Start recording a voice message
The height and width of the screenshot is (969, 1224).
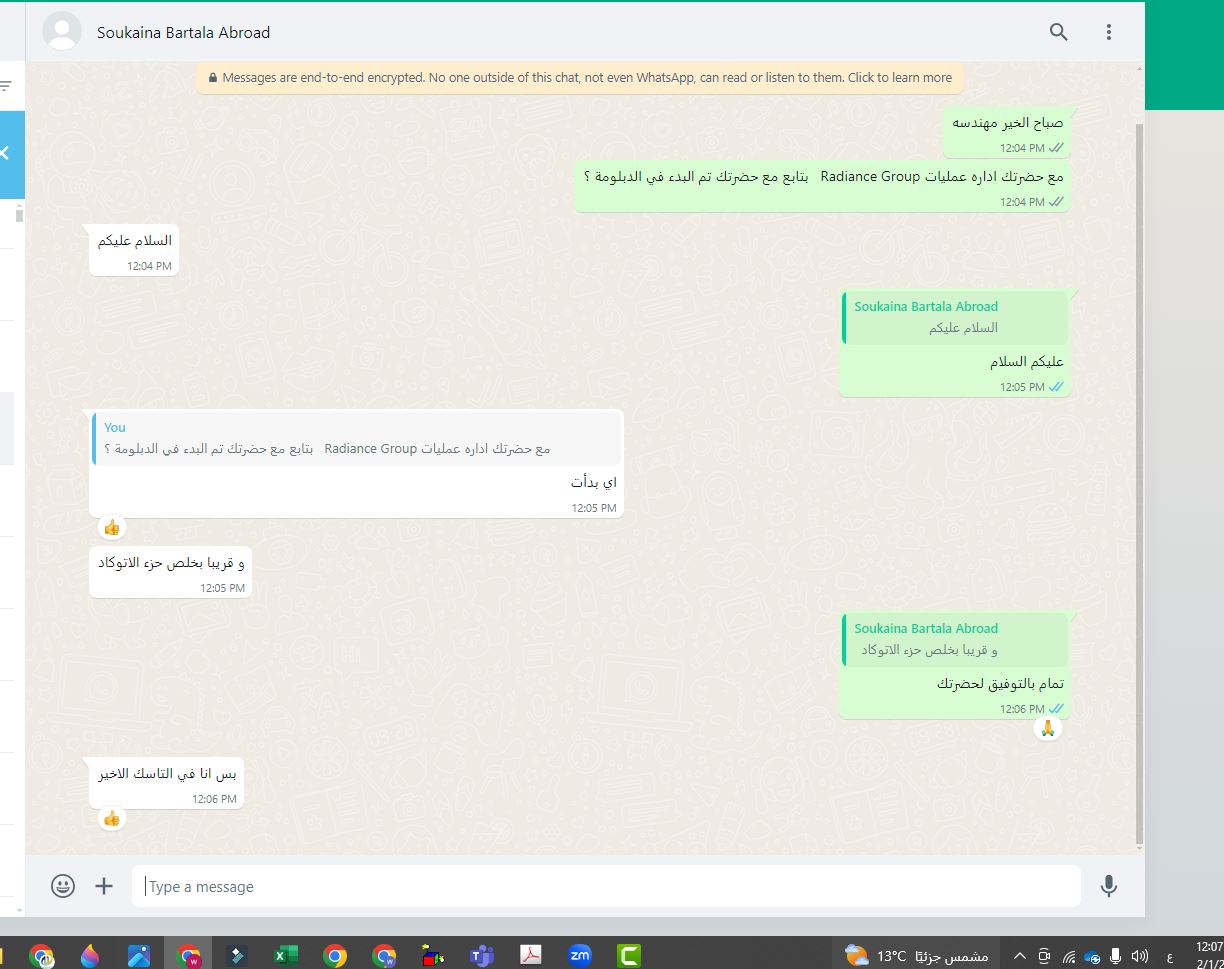point(1108,886)
